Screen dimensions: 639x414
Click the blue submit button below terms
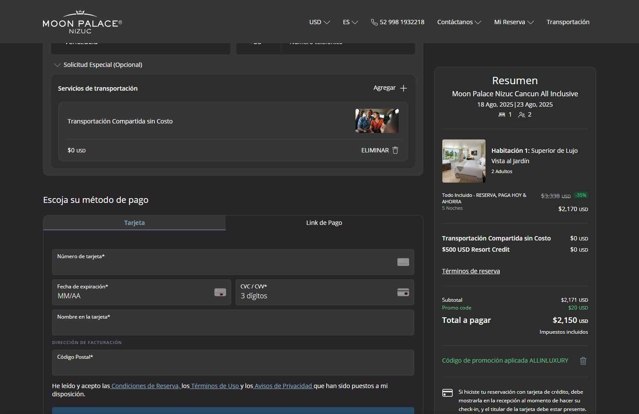click(x=233, y=410)
